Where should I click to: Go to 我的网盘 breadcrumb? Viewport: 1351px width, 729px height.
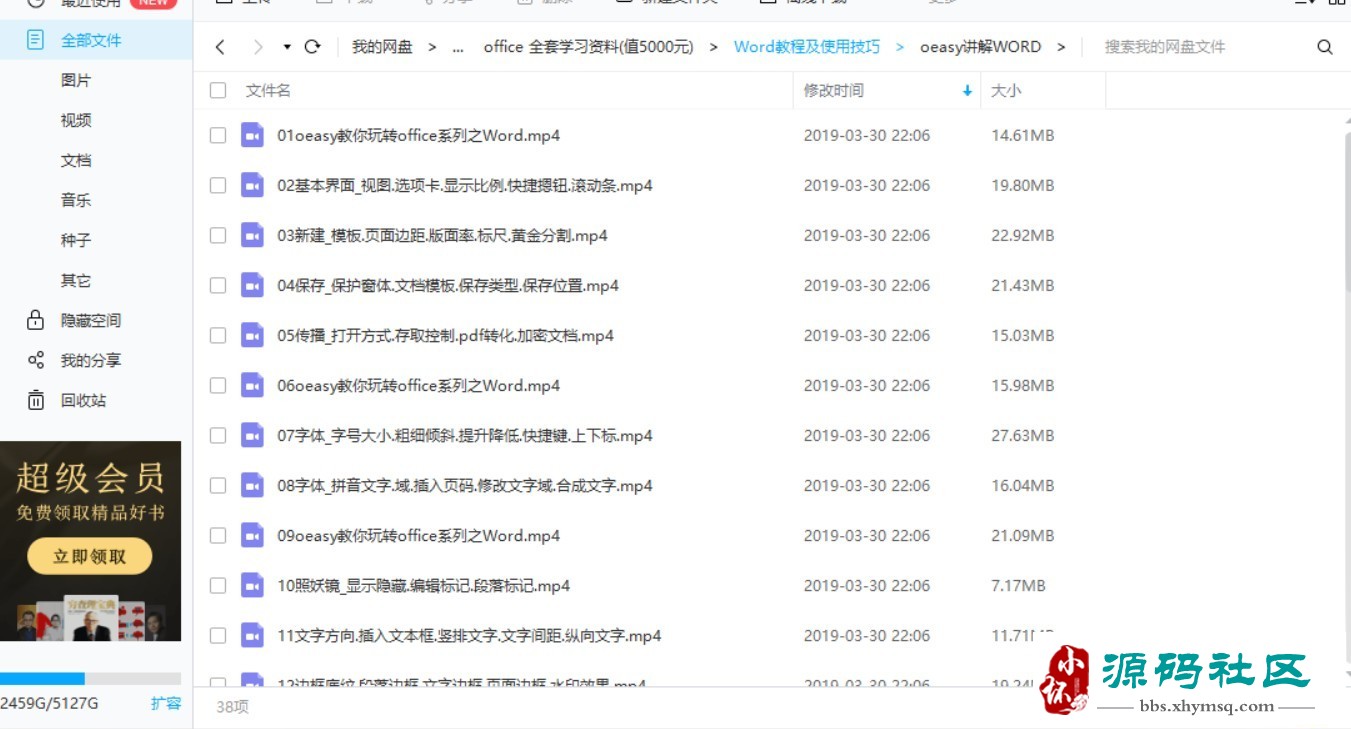click(382, 47)
